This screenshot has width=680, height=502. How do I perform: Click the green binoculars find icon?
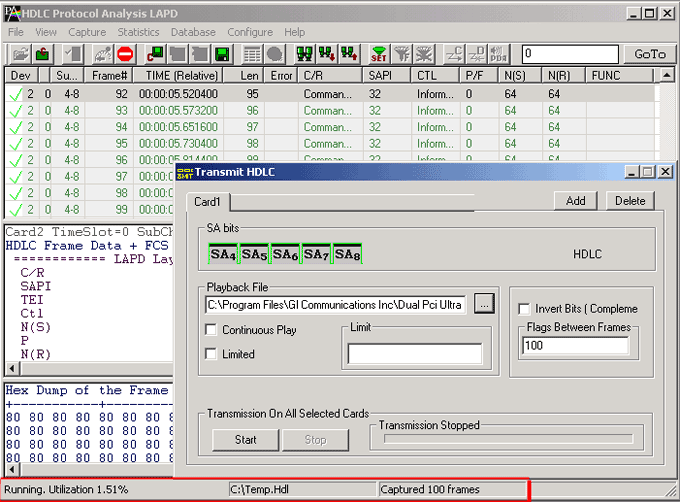(x=304, y=55)
